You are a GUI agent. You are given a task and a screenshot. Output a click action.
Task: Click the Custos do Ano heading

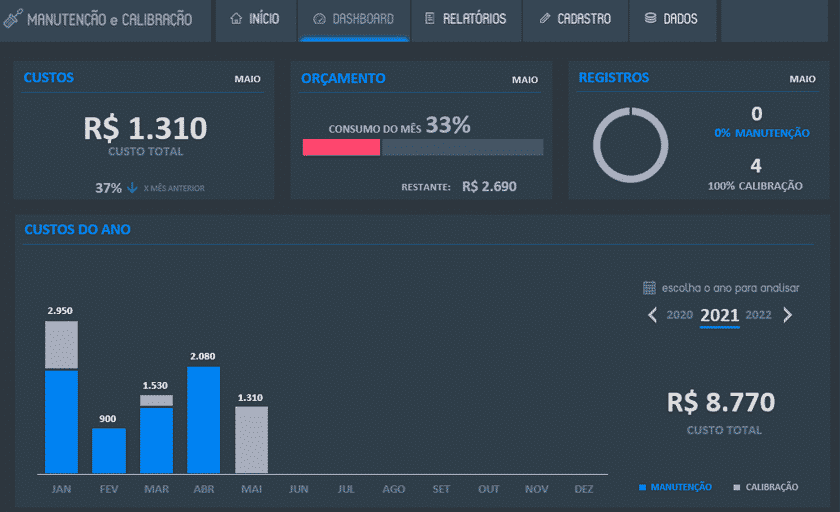tap(78, 229)
